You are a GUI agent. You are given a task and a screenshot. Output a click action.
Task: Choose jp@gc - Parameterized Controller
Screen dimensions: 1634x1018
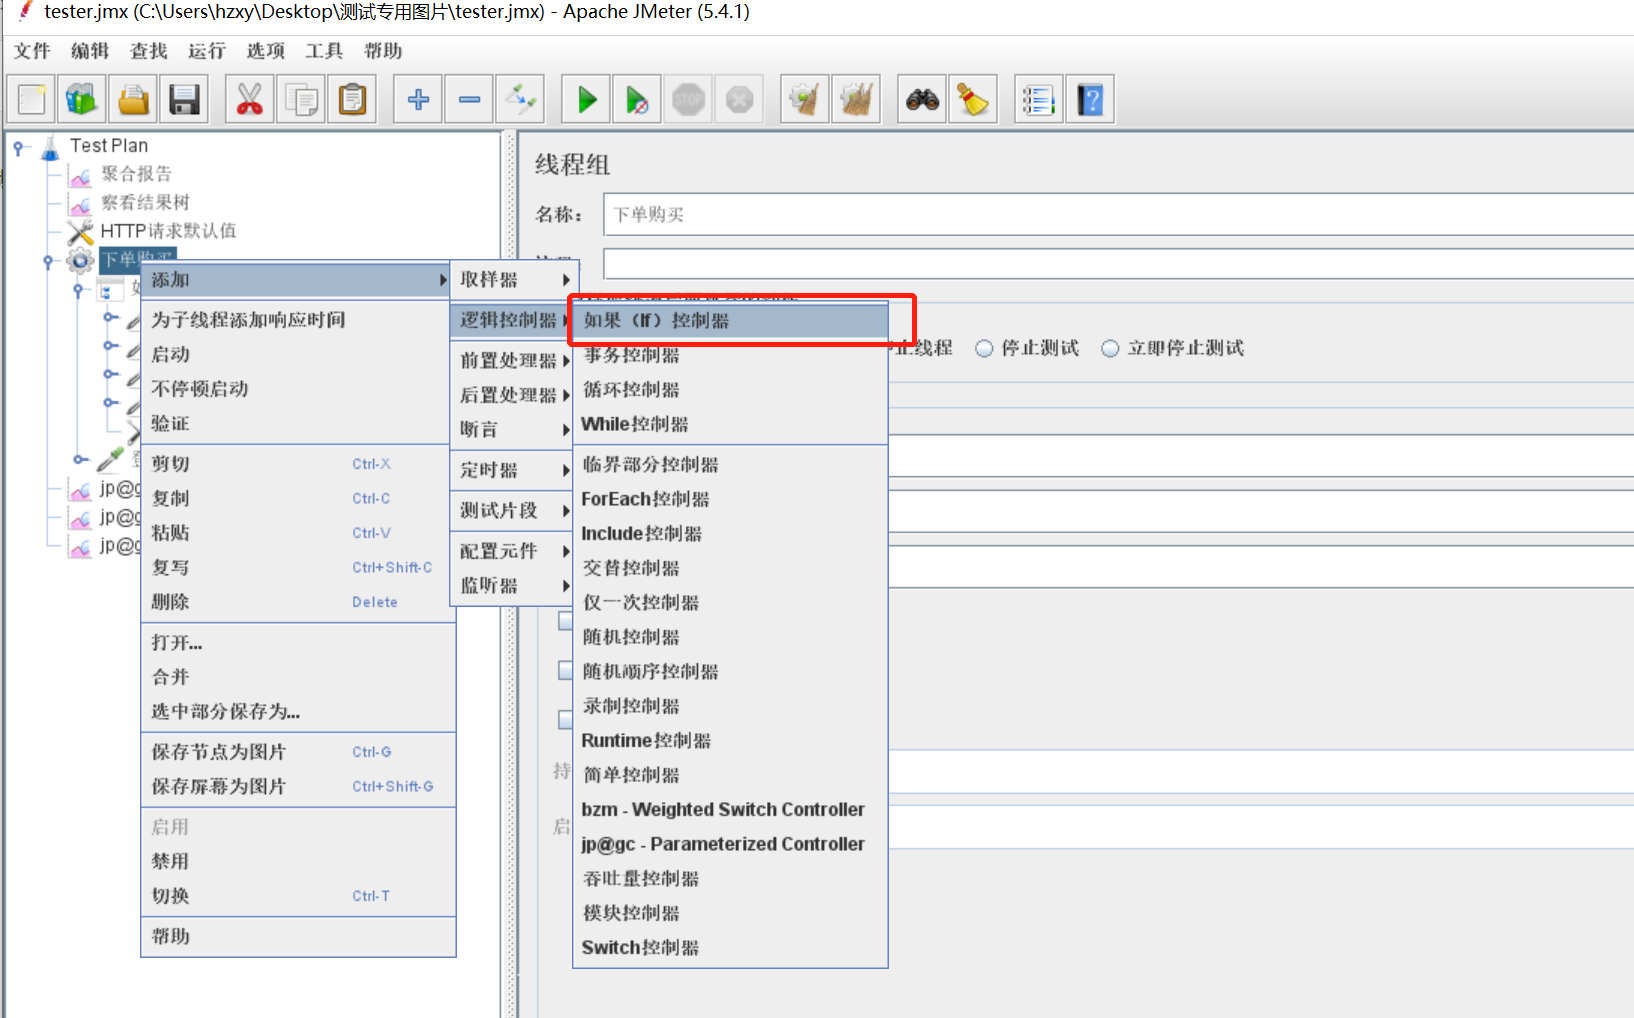730,844
